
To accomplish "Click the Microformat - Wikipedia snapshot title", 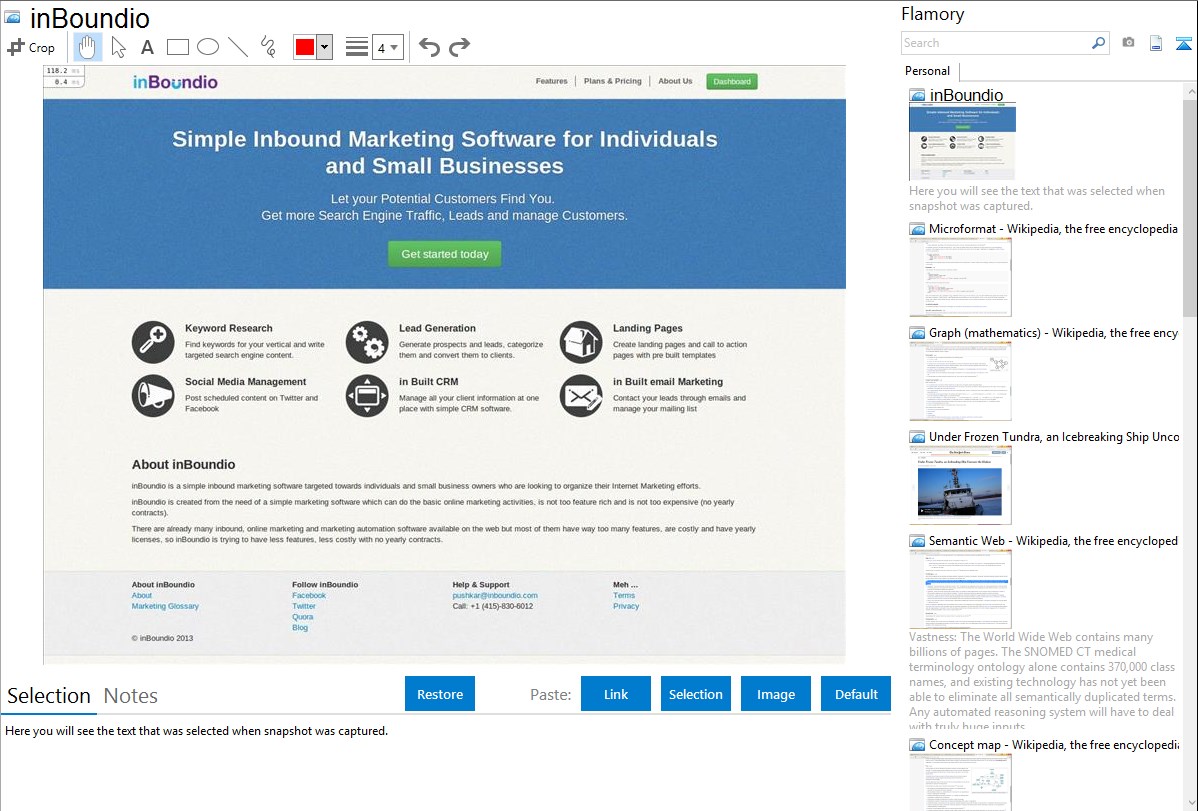I will 1053,229.
